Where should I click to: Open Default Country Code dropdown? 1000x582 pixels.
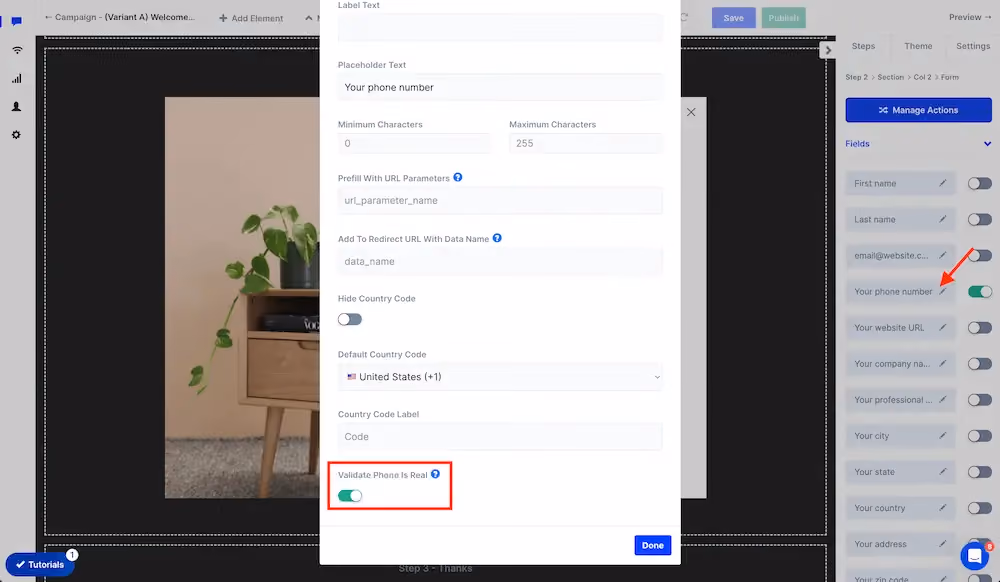(x=500, y=377)
